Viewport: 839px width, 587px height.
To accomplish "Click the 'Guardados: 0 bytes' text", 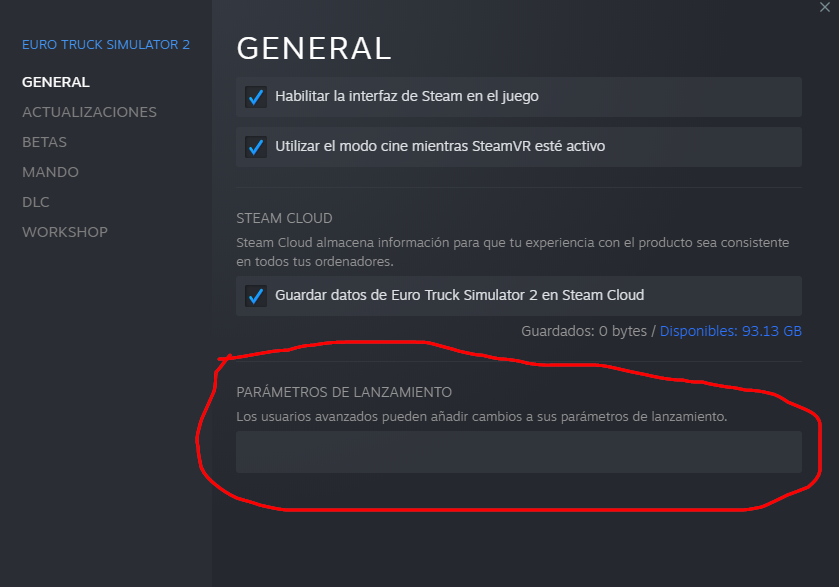I will coord(584,331).
